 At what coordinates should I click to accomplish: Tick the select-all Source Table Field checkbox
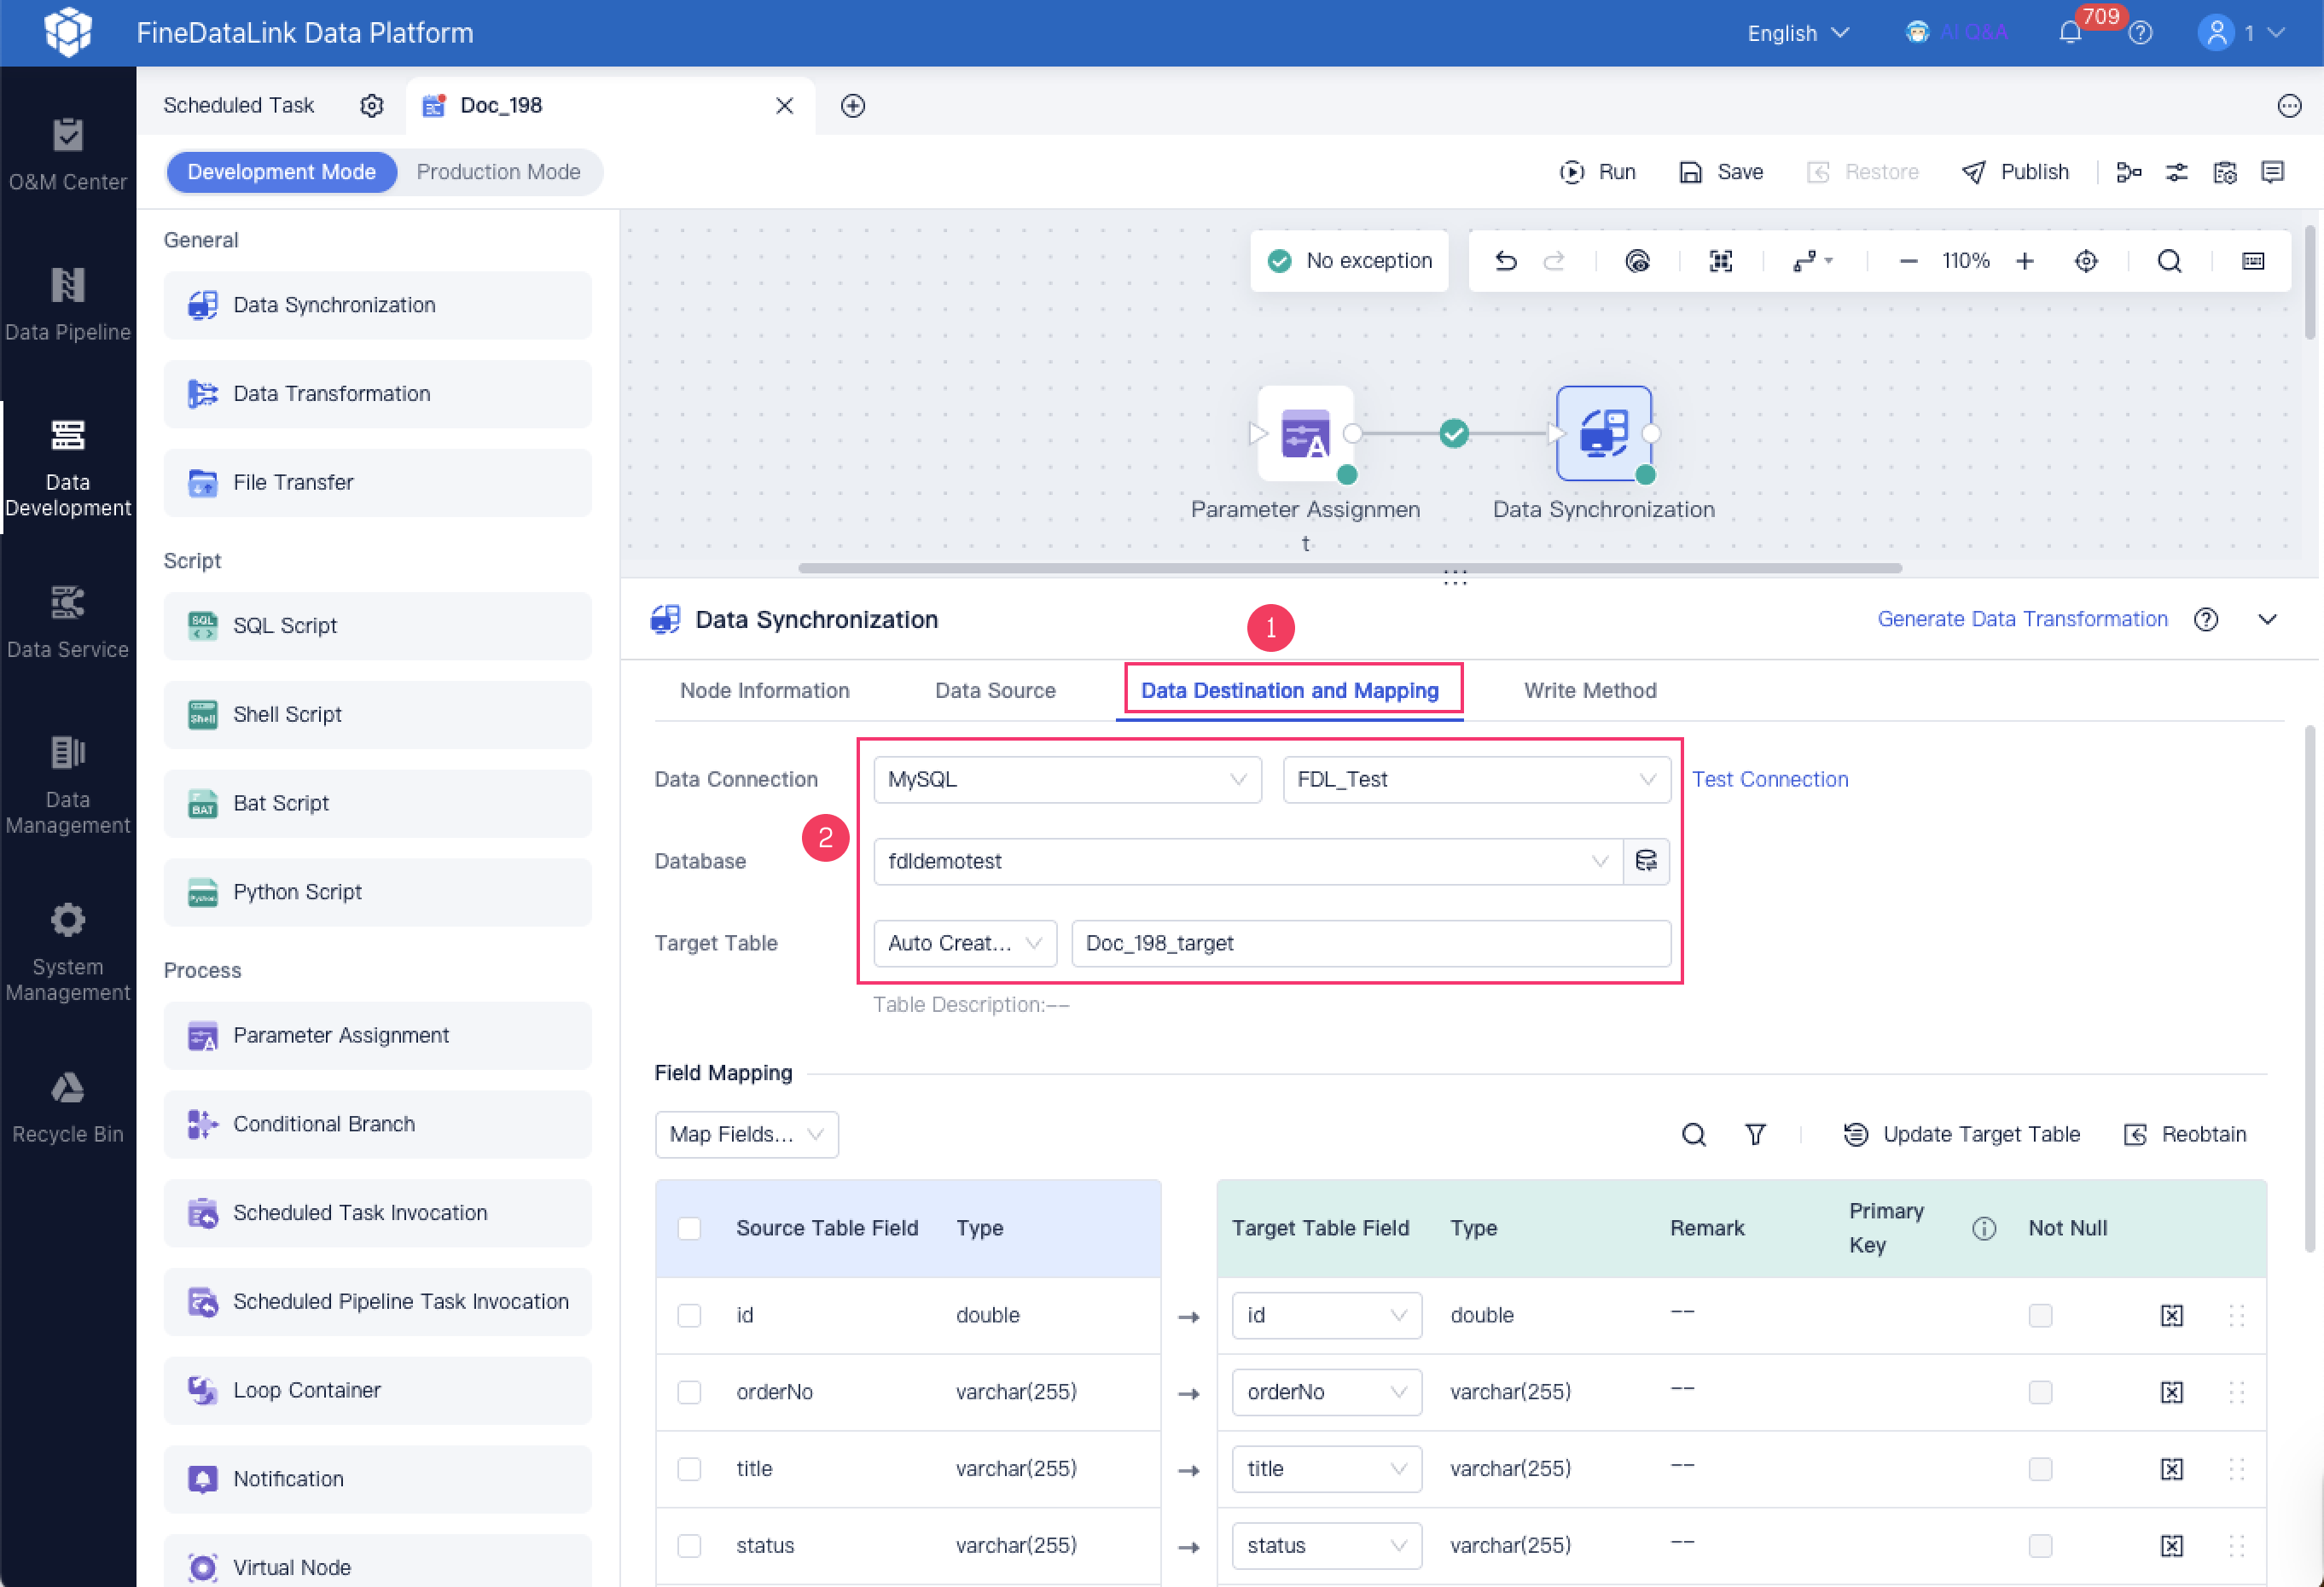click(x=689, y=1229)
